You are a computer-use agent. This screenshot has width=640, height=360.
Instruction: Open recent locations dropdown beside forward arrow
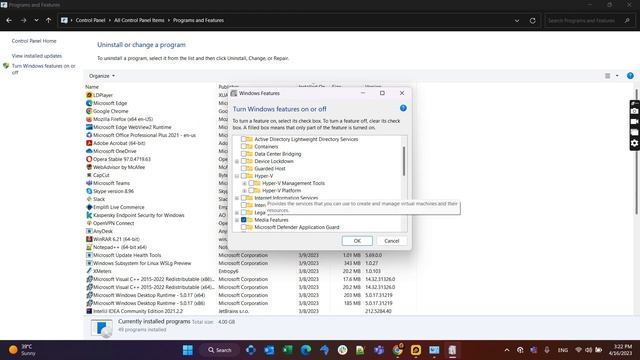[36, 20]
